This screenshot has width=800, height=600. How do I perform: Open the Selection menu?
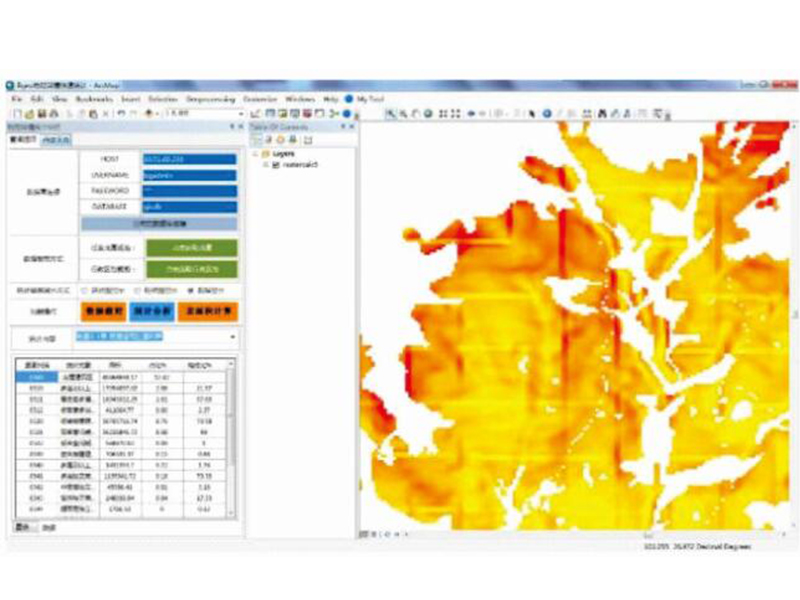pos(163,99)
